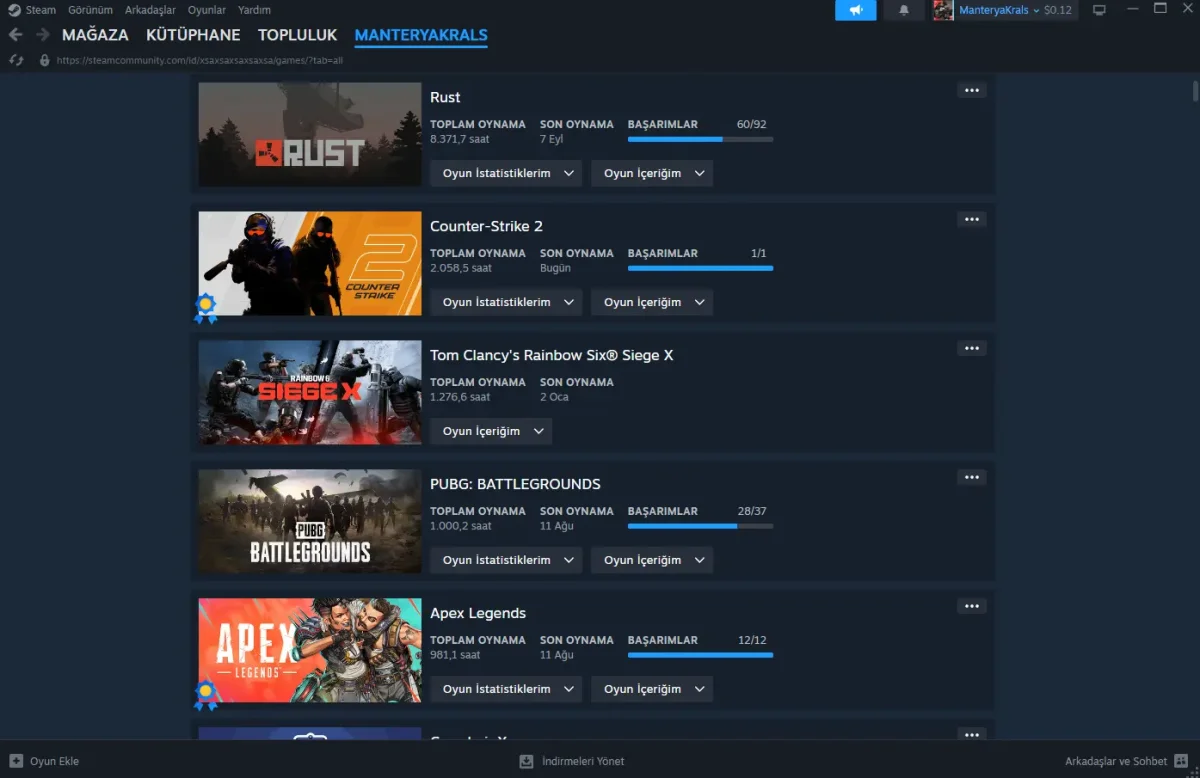Open Counter-Strike 2 three-dot options menu
Screen dimensions: 1200x778
point(971,219)
